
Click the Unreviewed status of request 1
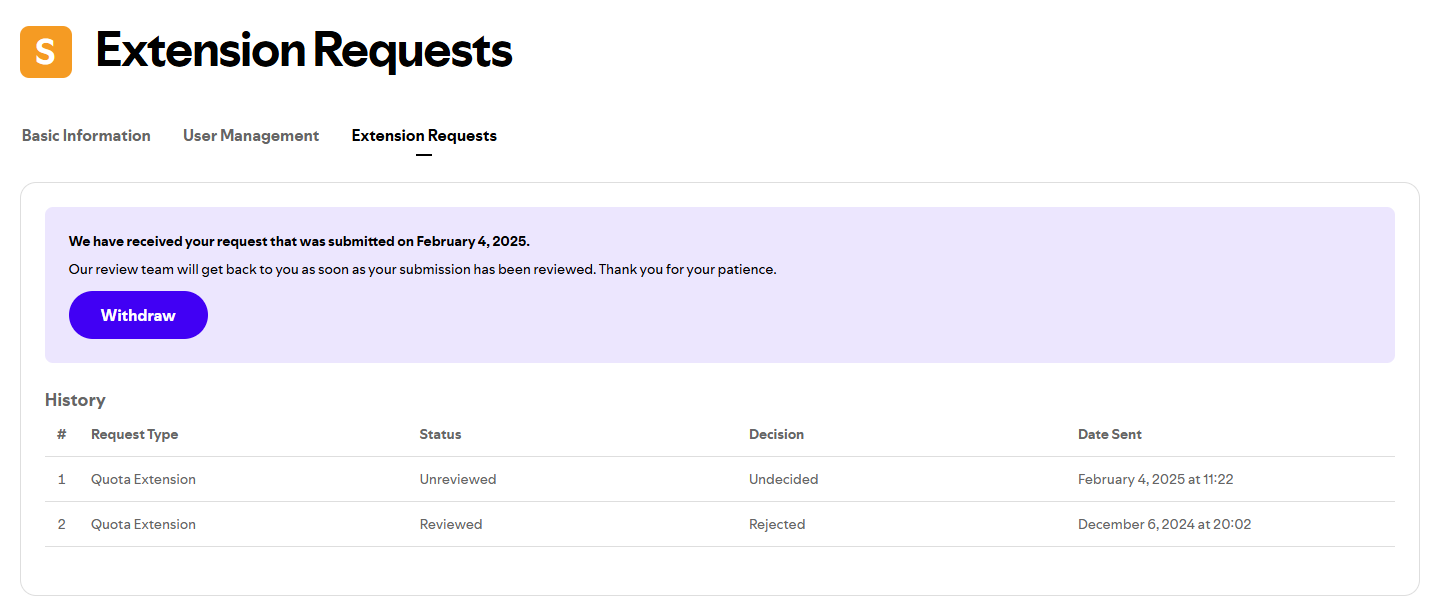(x=458, y=479)
